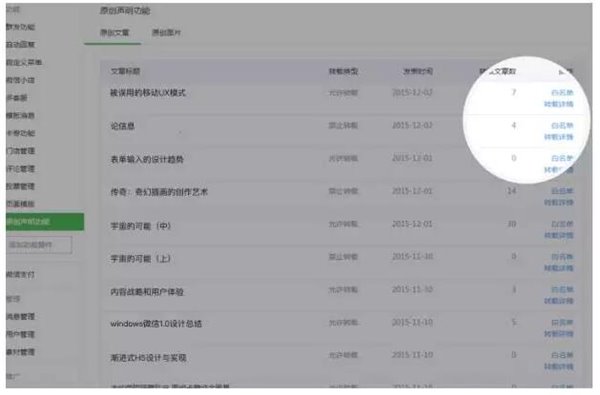
Task: Click article title 表单输入的设计趋势
Action: 147,159
